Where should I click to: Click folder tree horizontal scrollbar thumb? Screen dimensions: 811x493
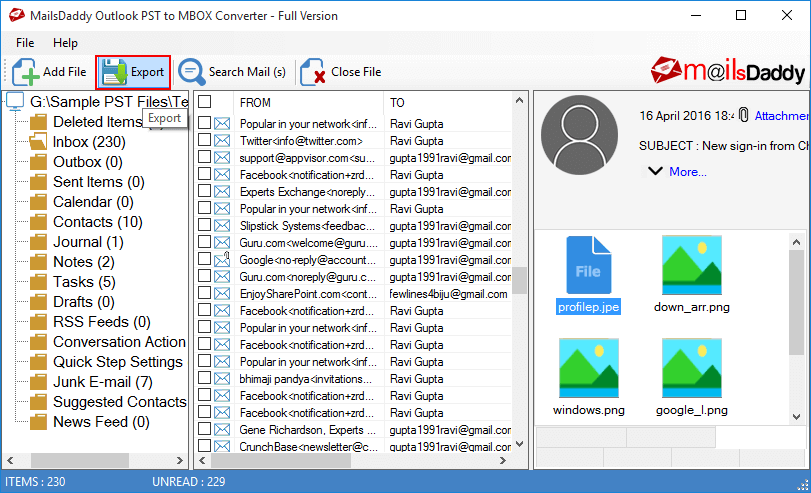[x=80, y=460]
